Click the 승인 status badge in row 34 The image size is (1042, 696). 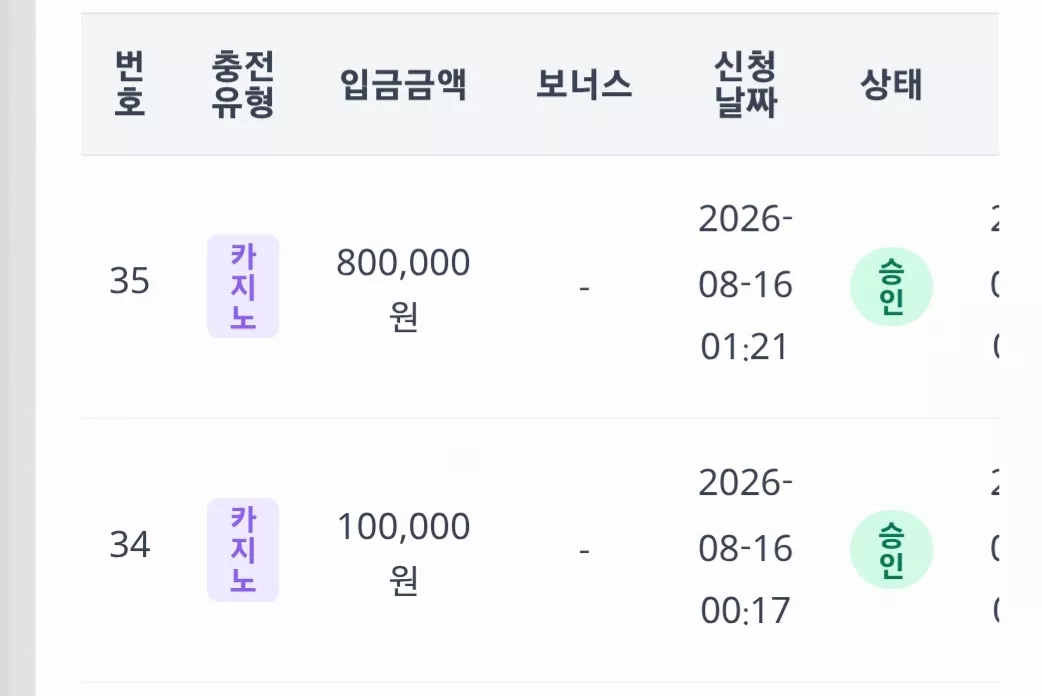tap(891, 550)
